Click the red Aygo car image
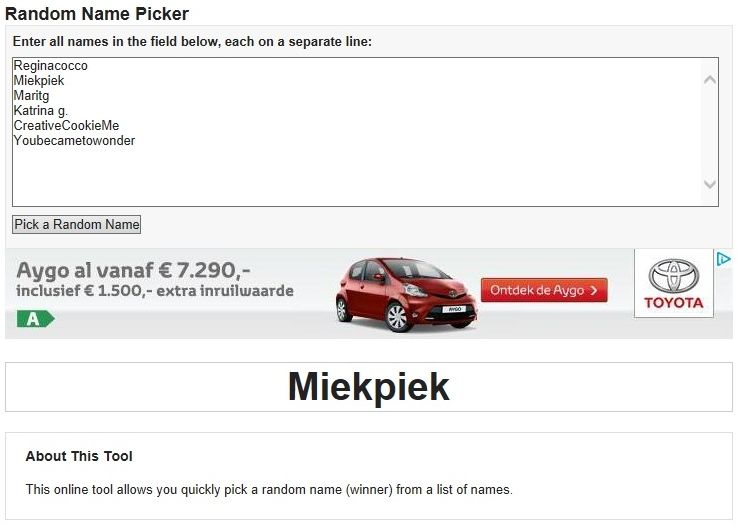Viewport: 738px width, 526px height. 406,295
